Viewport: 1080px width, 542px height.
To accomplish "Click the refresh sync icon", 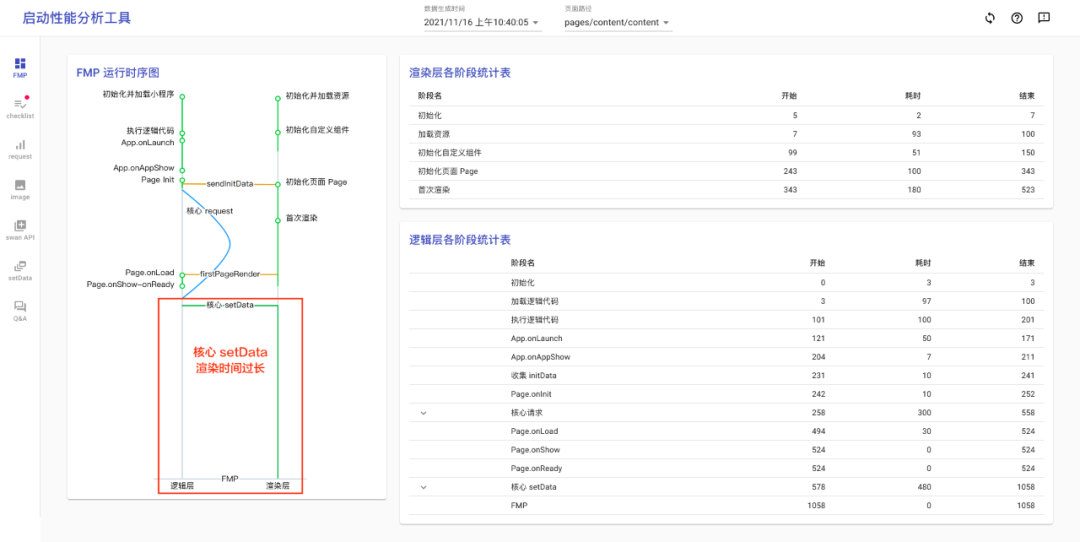I will [990, 19].
